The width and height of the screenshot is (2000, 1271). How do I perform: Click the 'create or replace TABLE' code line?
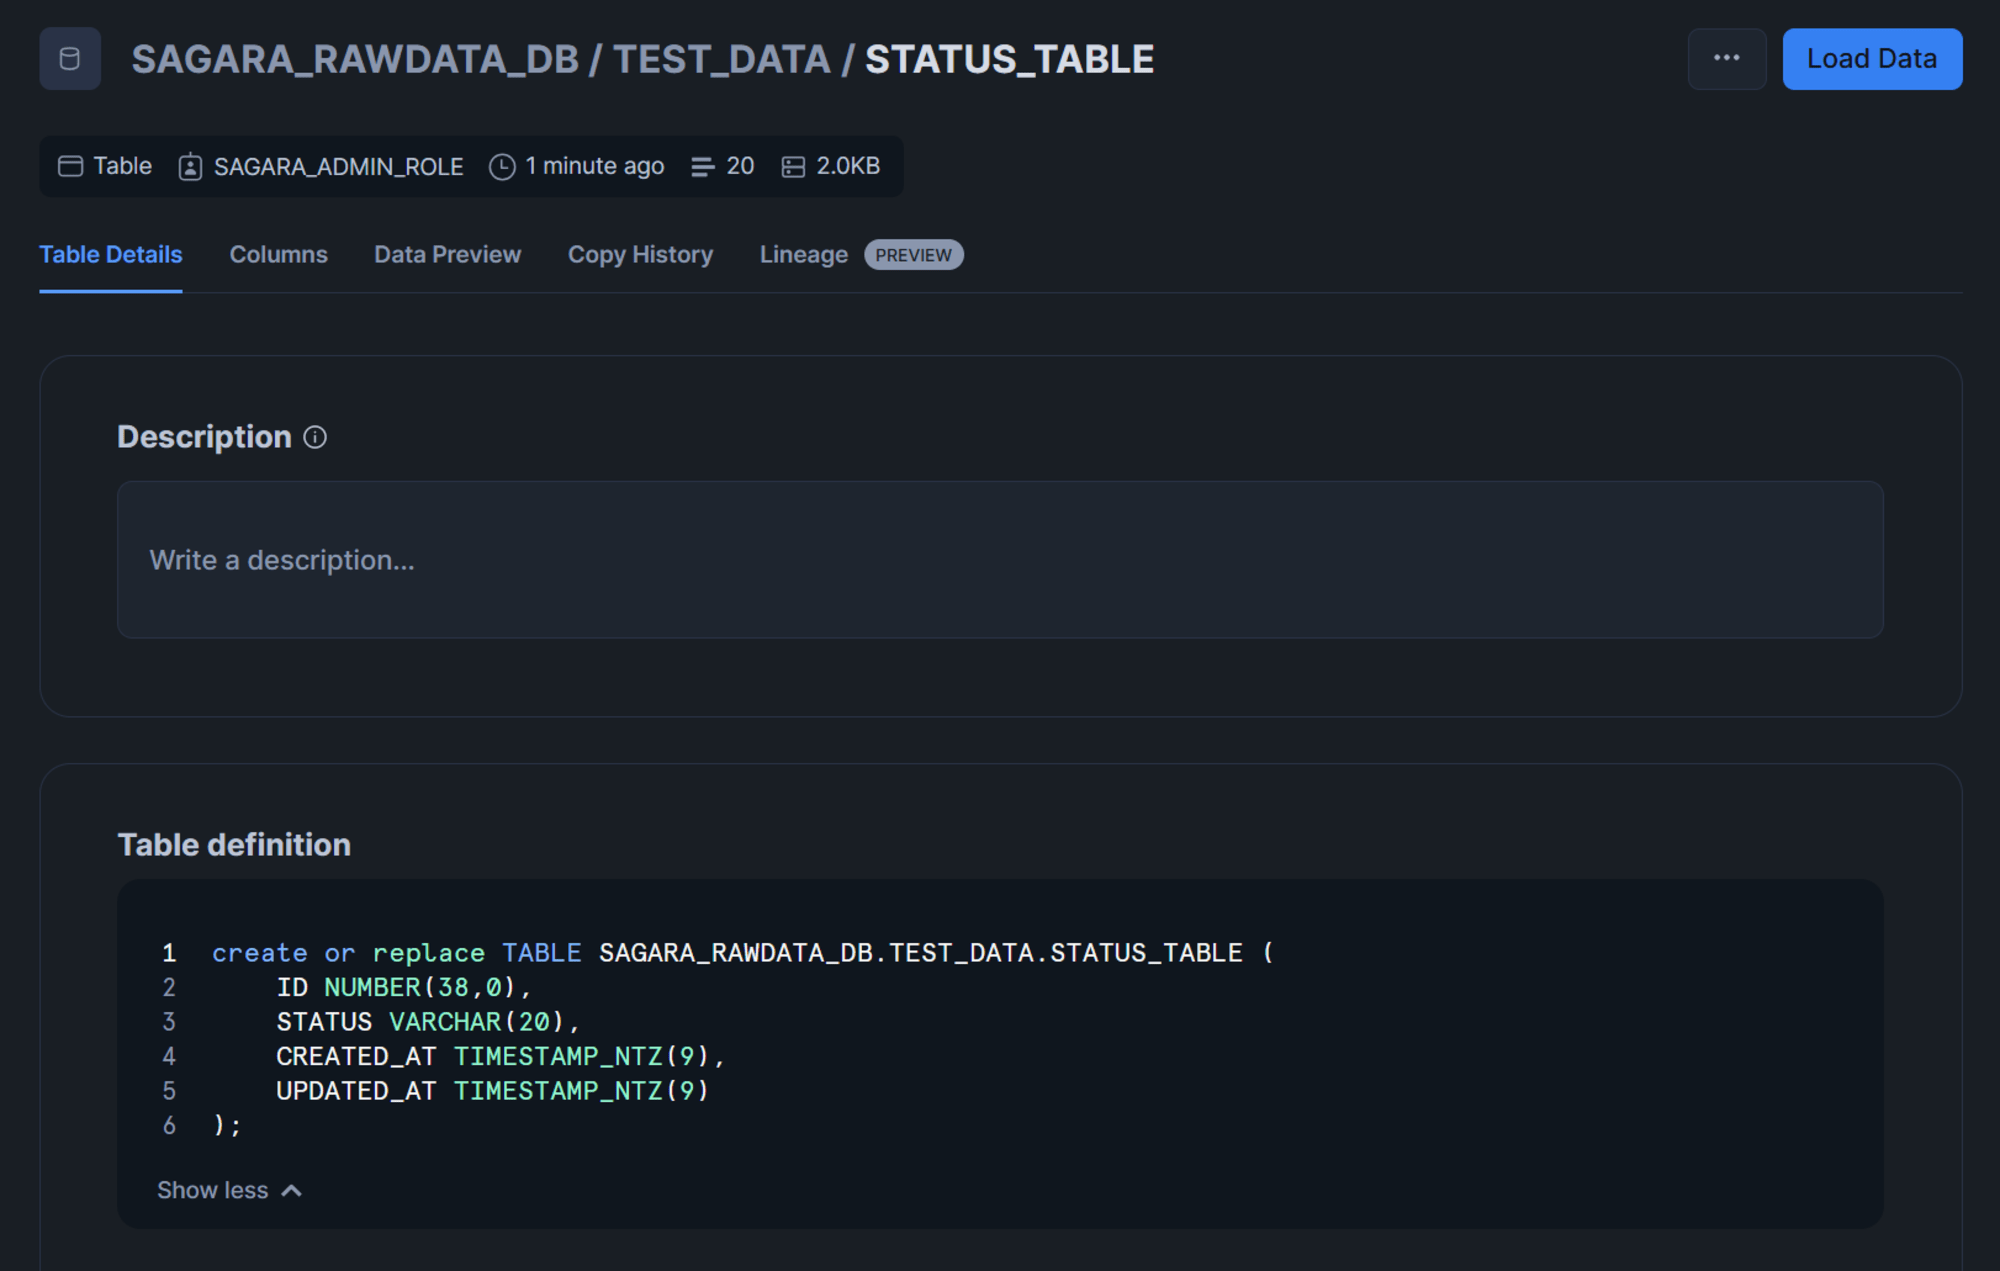click(x=743, y=953)
